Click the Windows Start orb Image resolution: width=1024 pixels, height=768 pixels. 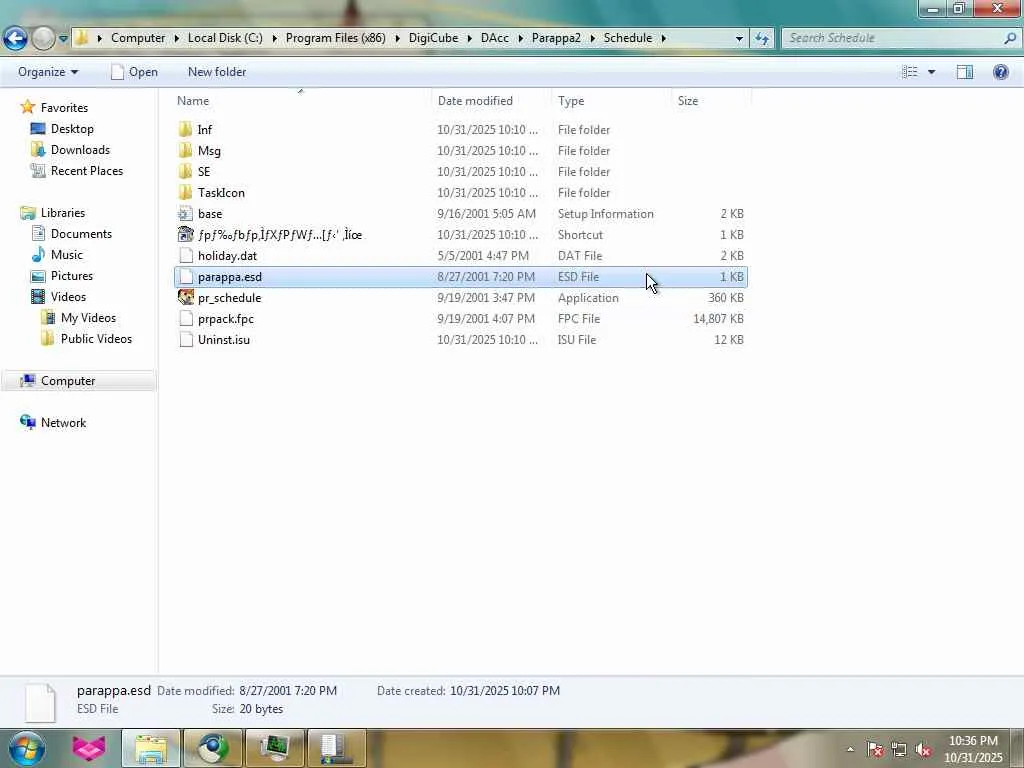tap(27, 748)
